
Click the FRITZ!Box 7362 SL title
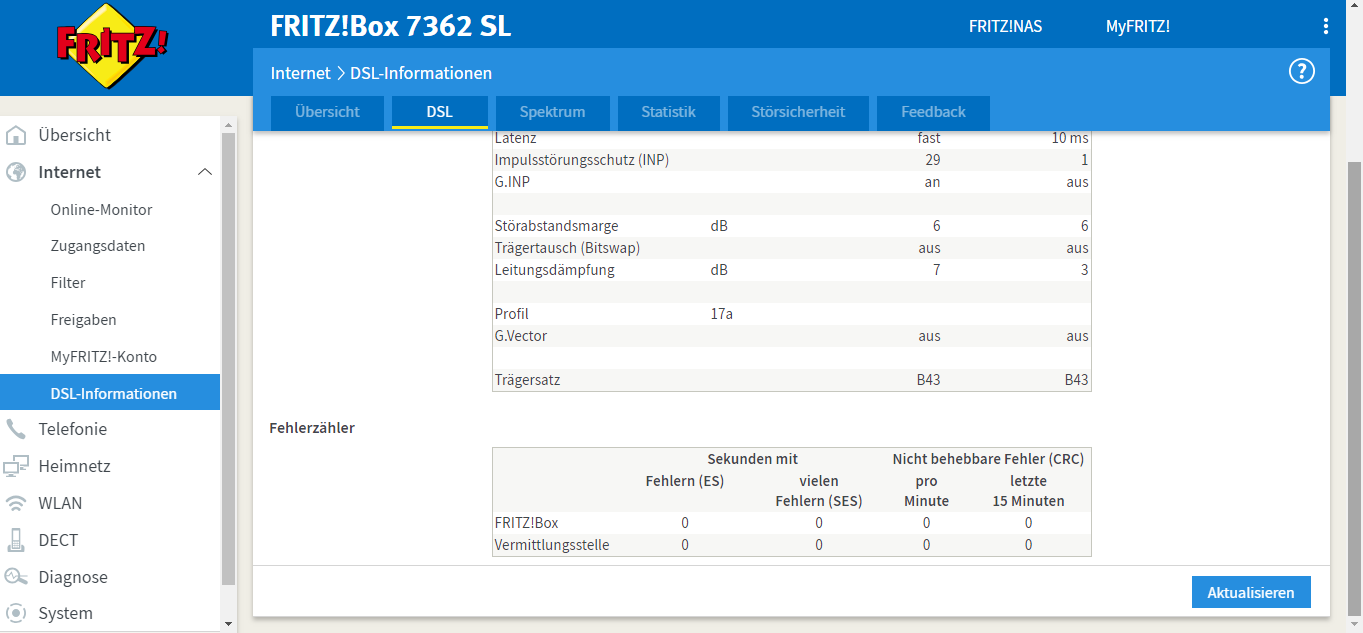click(390, 27)
